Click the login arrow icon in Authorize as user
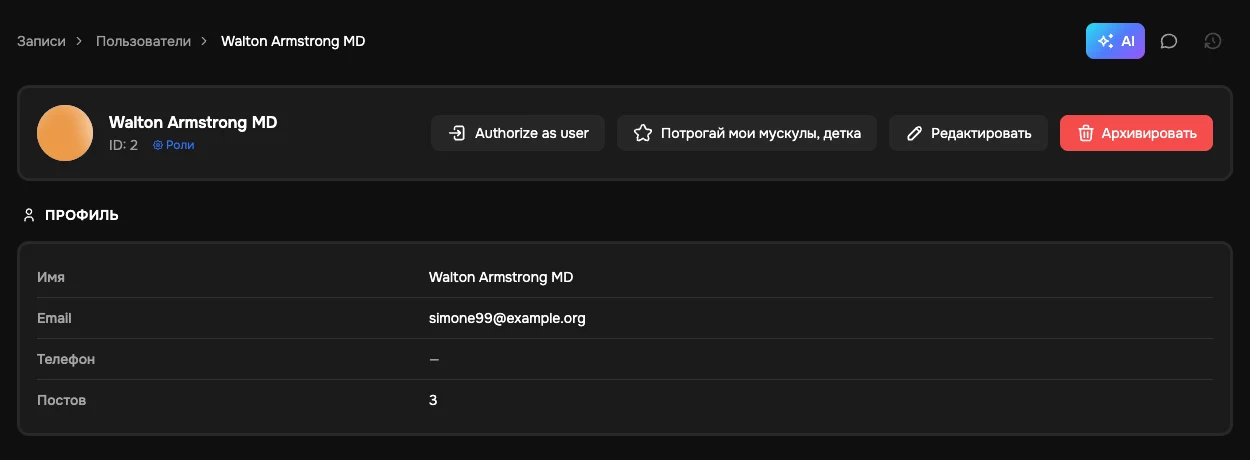The width and height of the screenshot is (1250, 460). coord(456,133)
